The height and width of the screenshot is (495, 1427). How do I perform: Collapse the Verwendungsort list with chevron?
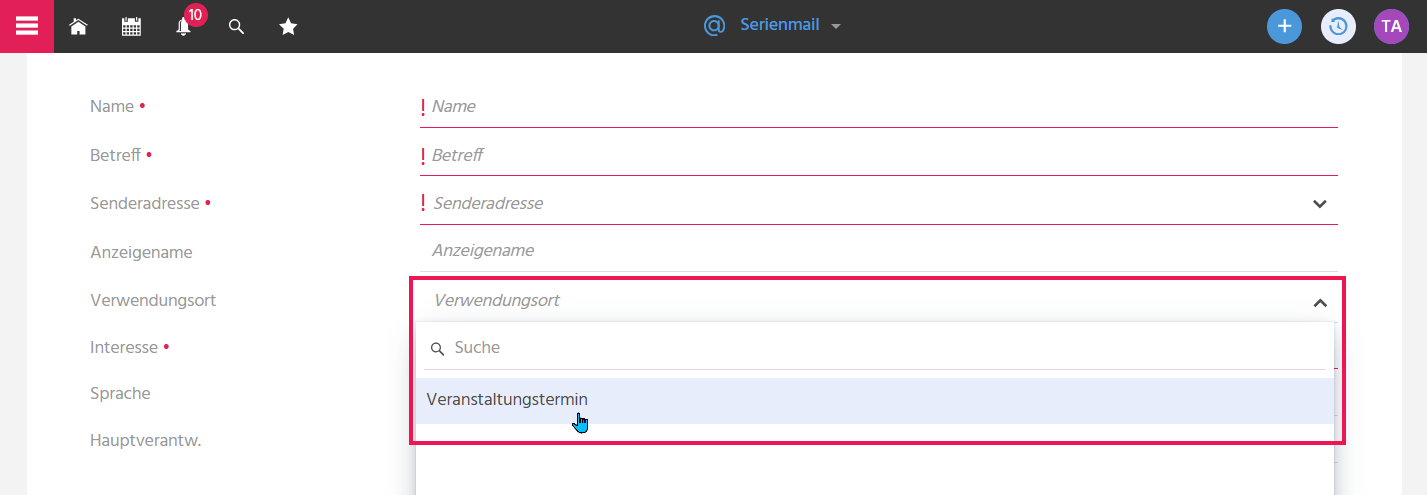click(1320, 302)
